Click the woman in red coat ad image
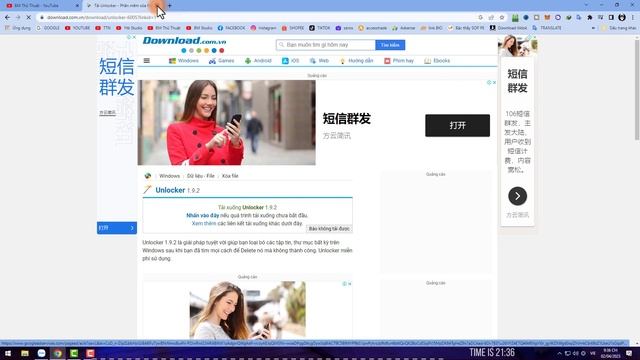Viewport: 640px width, 360px height. [x=227, y=122]
